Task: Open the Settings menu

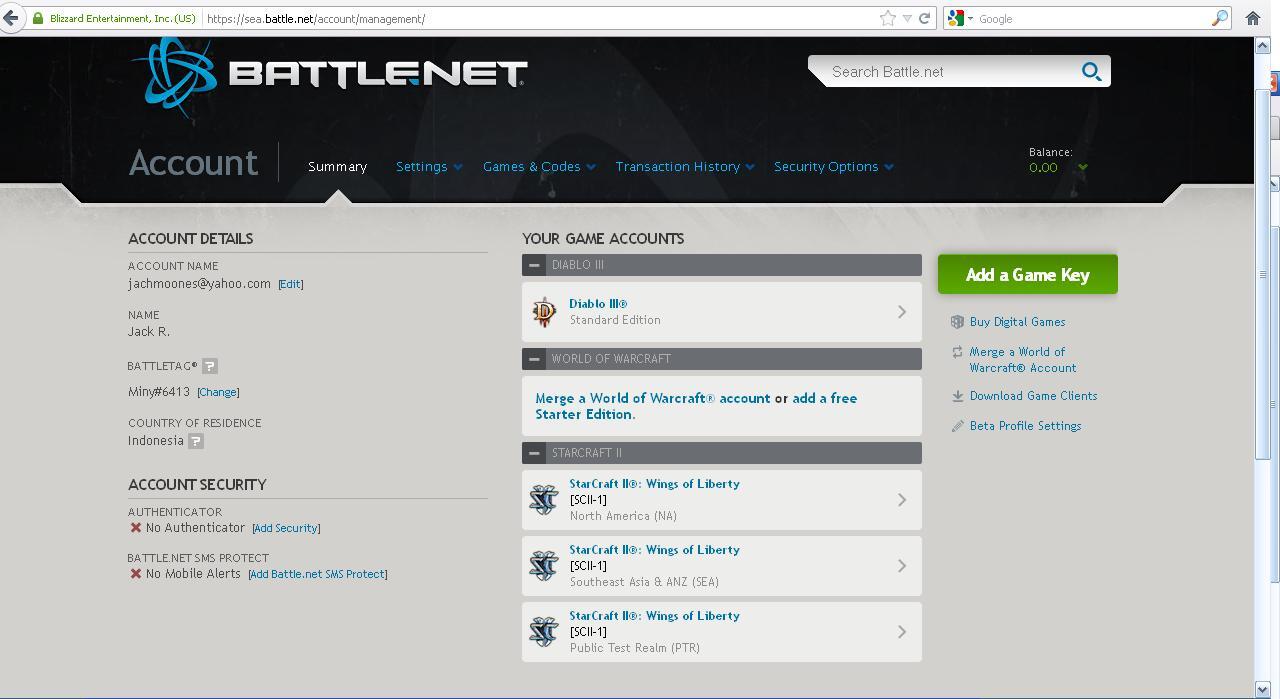Action: click(429, 167)
